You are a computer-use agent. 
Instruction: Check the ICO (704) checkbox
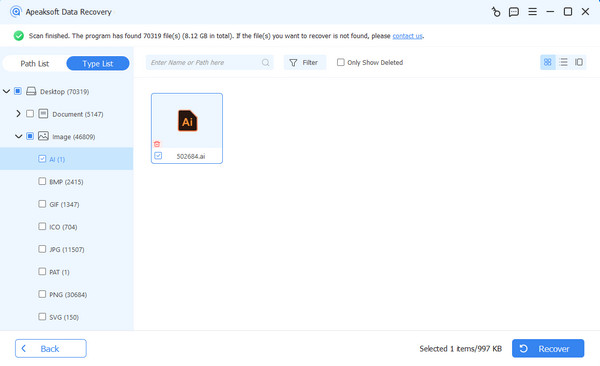(42, 226)
